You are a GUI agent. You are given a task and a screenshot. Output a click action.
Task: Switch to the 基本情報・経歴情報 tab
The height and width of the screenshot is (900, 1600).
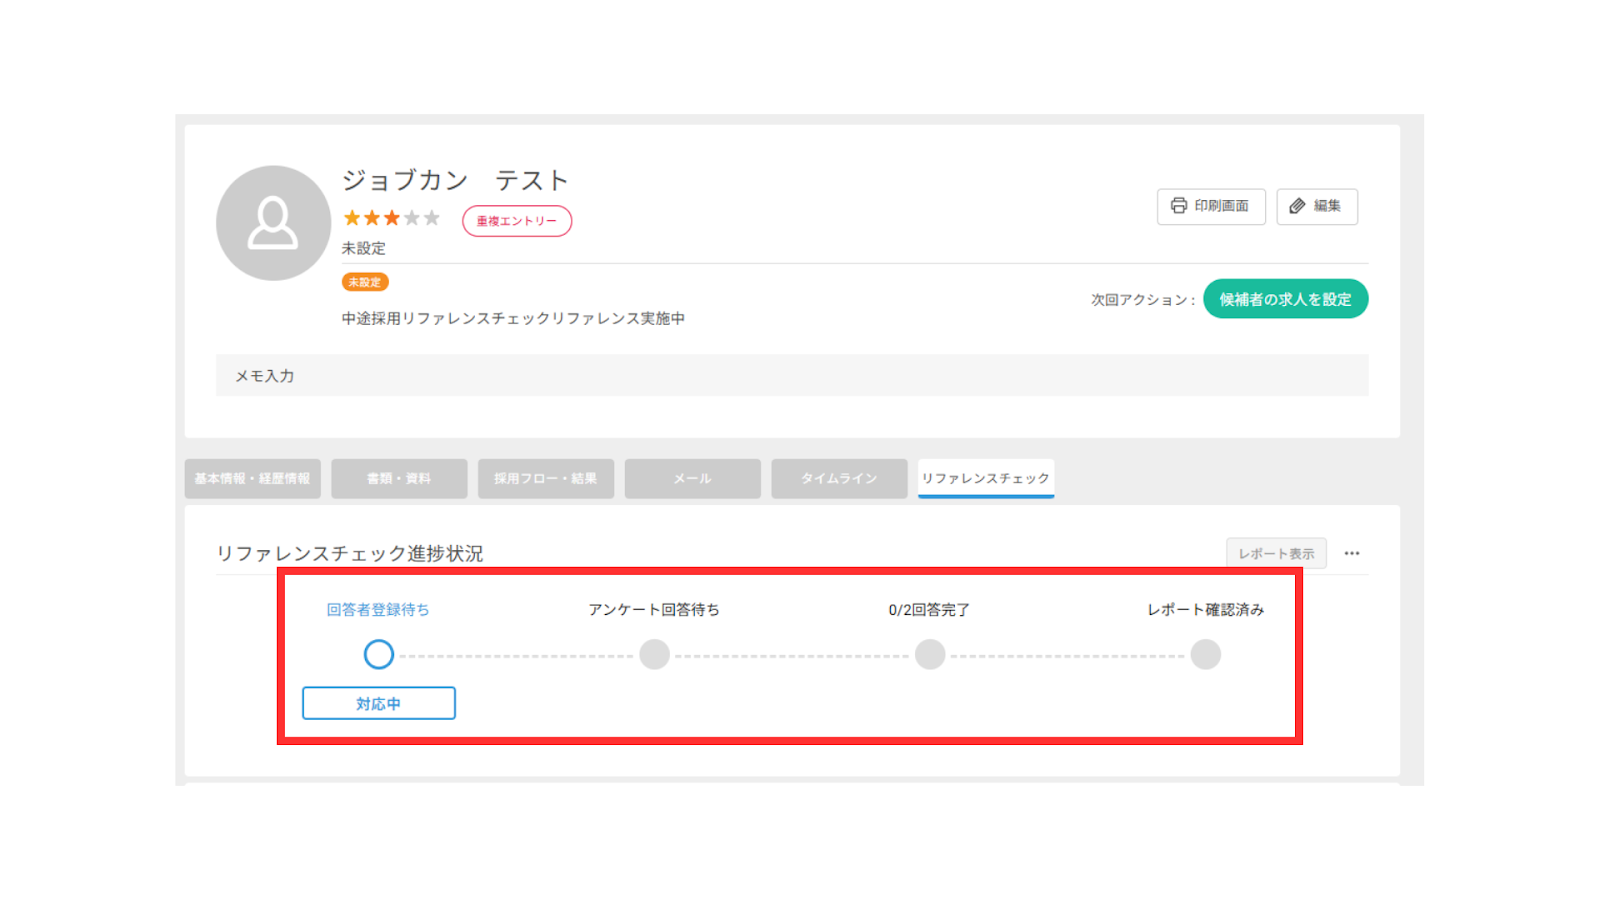click(x=252, y=479)
